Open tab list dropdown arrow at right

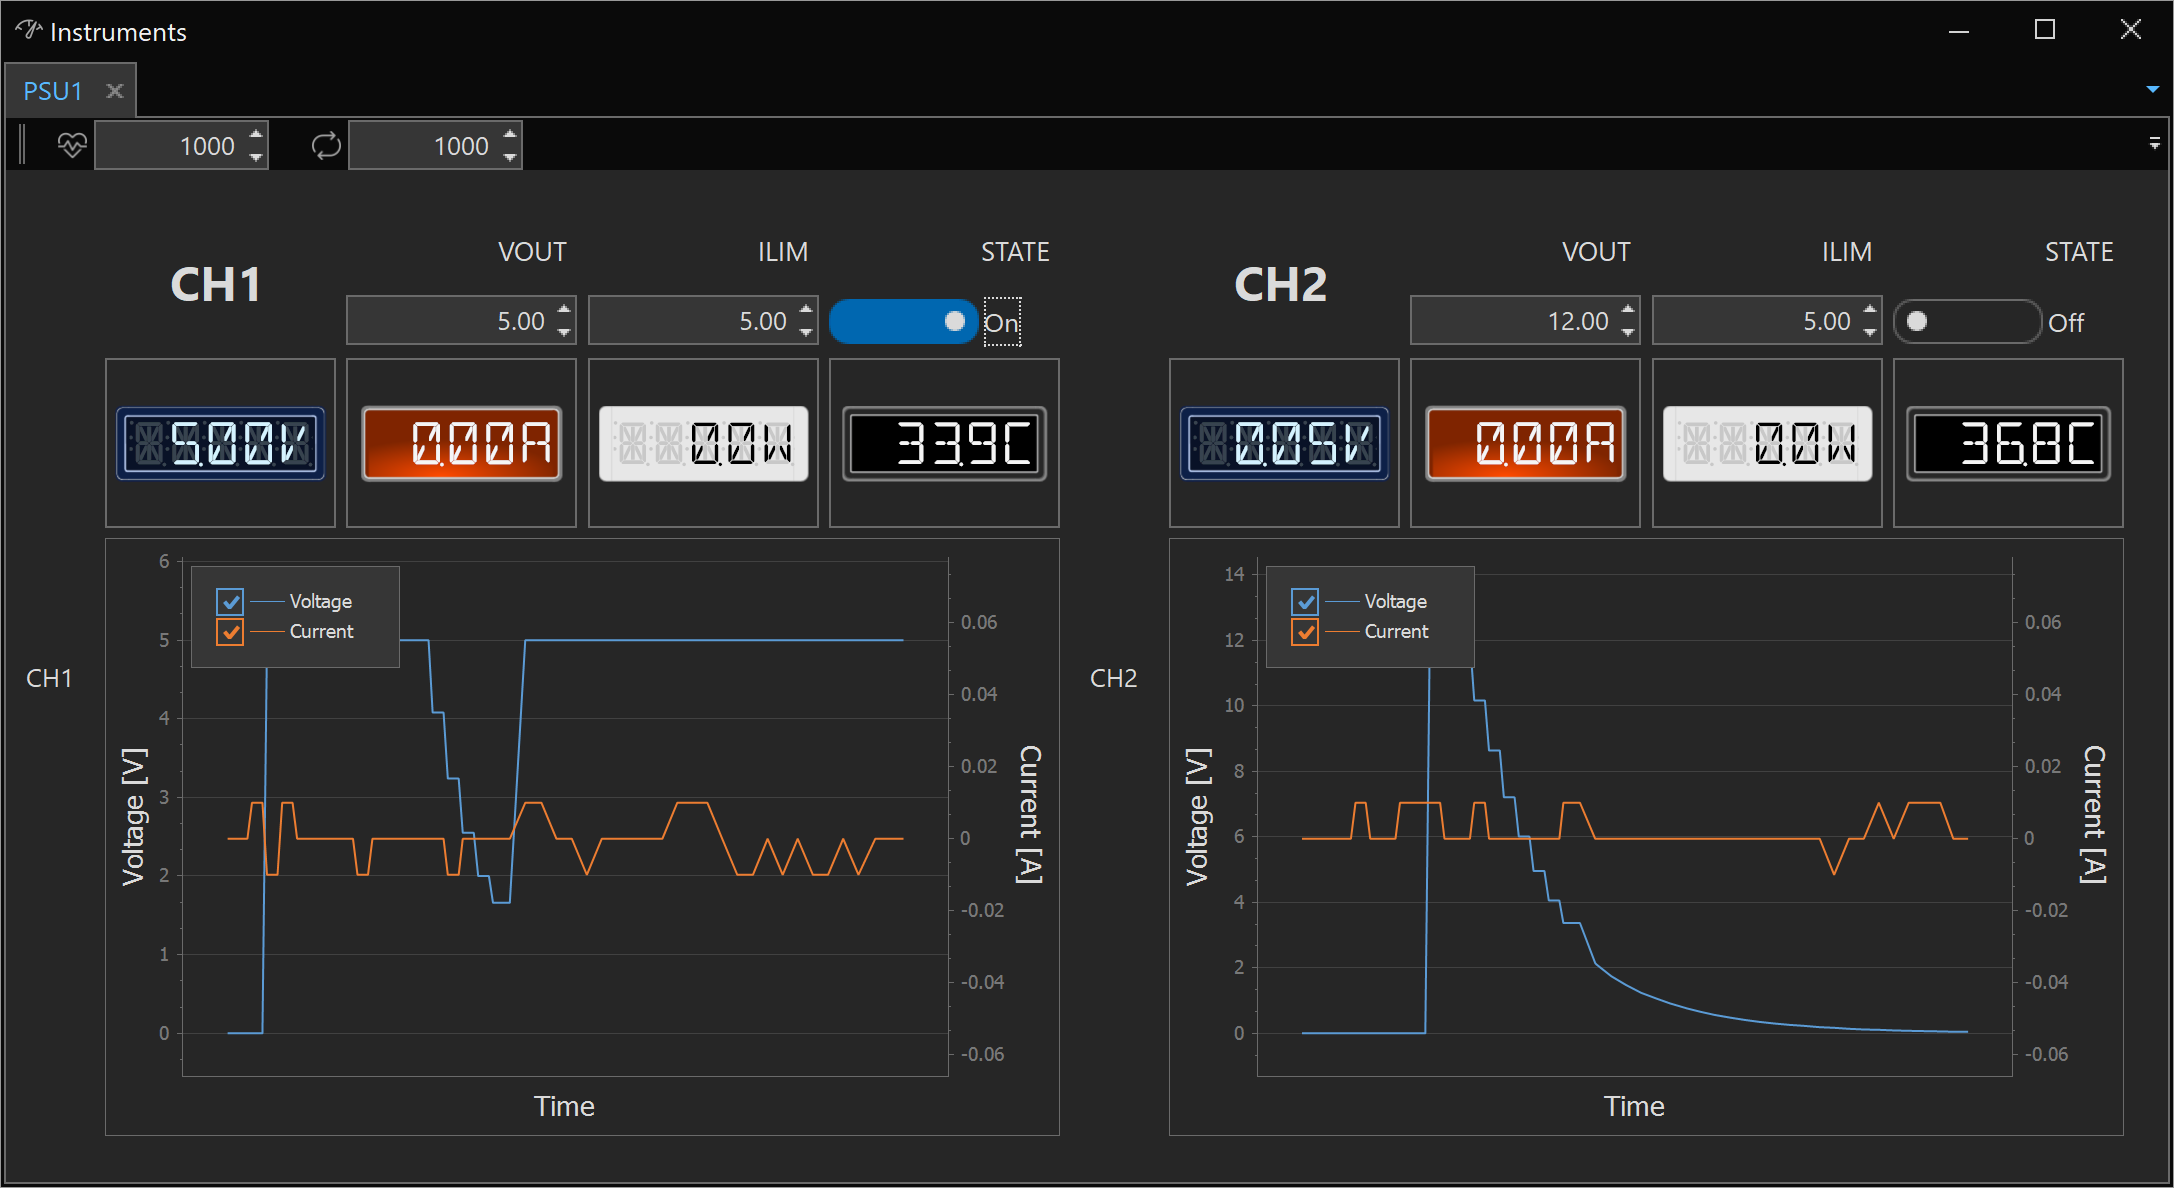point(2152,90)
